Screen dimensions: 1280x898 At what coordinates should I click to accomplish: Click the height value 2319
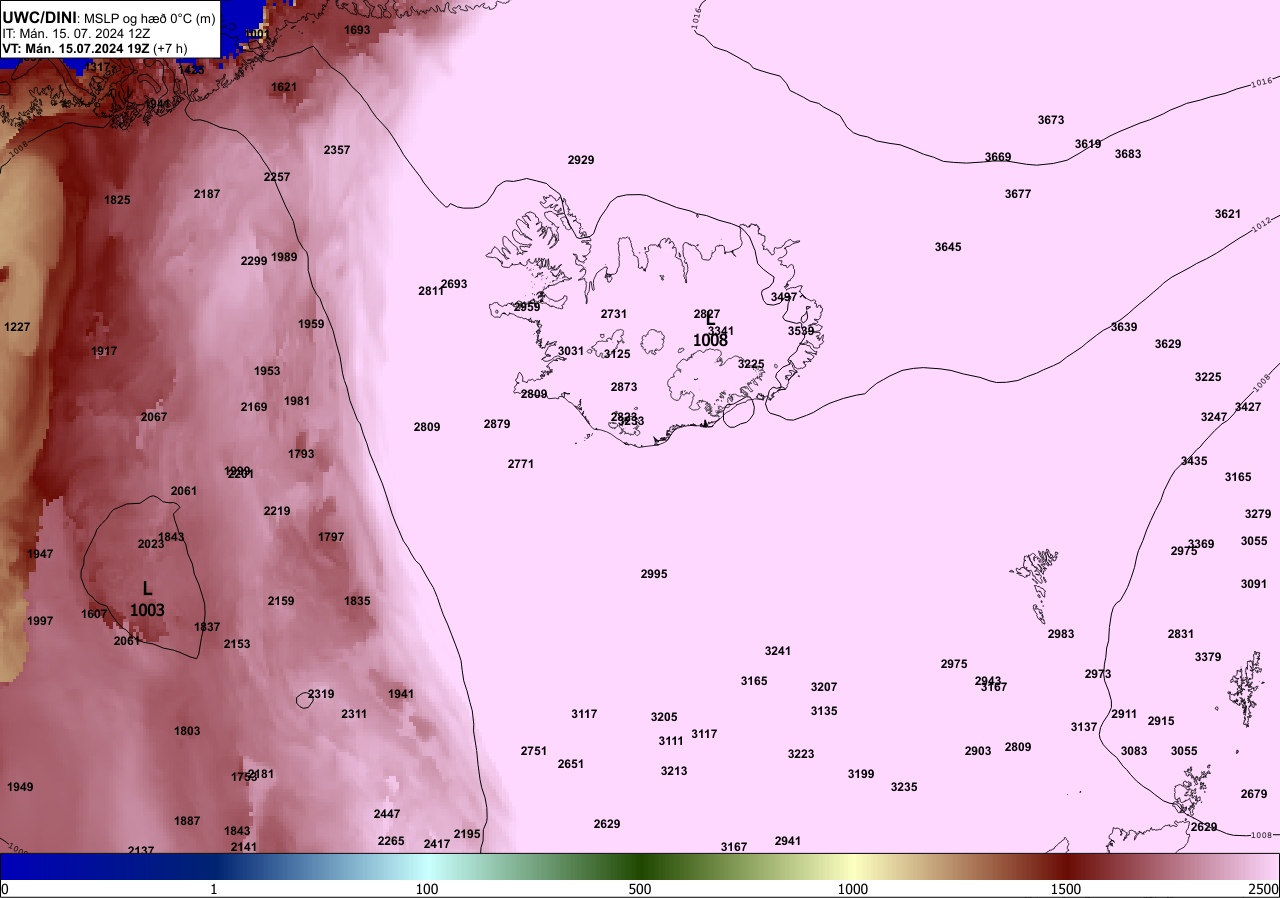pos(321,694)
